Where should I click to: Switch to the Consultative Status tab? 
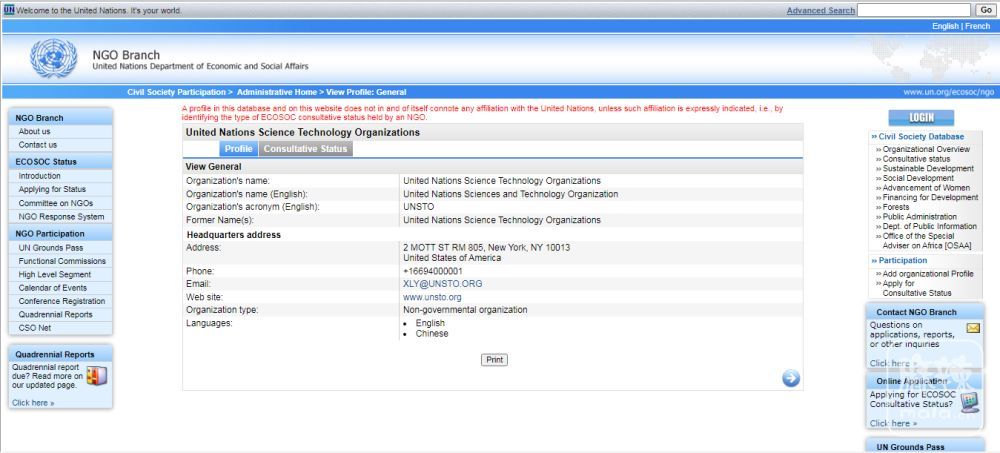(x=305, y=149)
